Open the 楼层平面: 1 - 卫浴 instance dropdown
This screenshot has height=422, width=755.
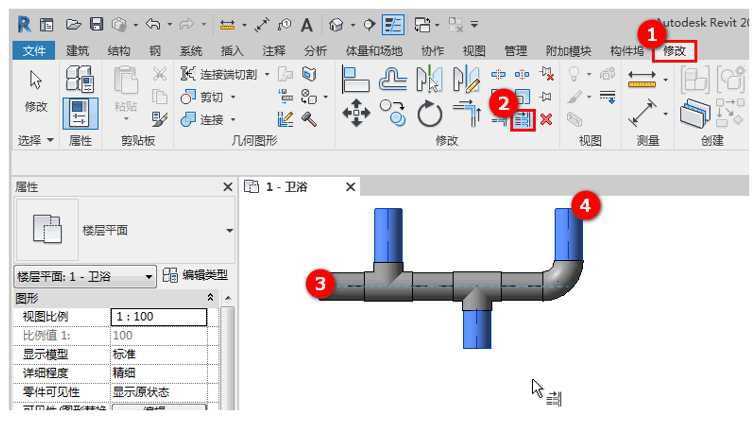point(150,276)
